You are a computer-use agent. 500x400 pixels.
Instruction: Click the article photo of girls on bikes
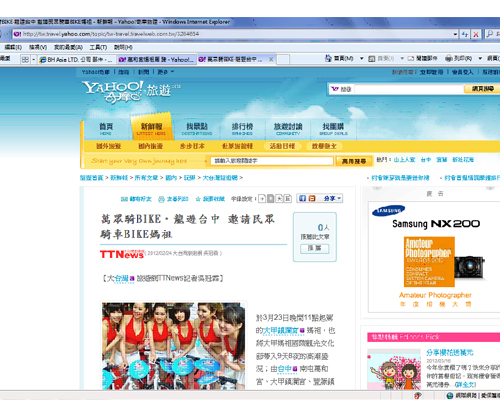point(173,346)
